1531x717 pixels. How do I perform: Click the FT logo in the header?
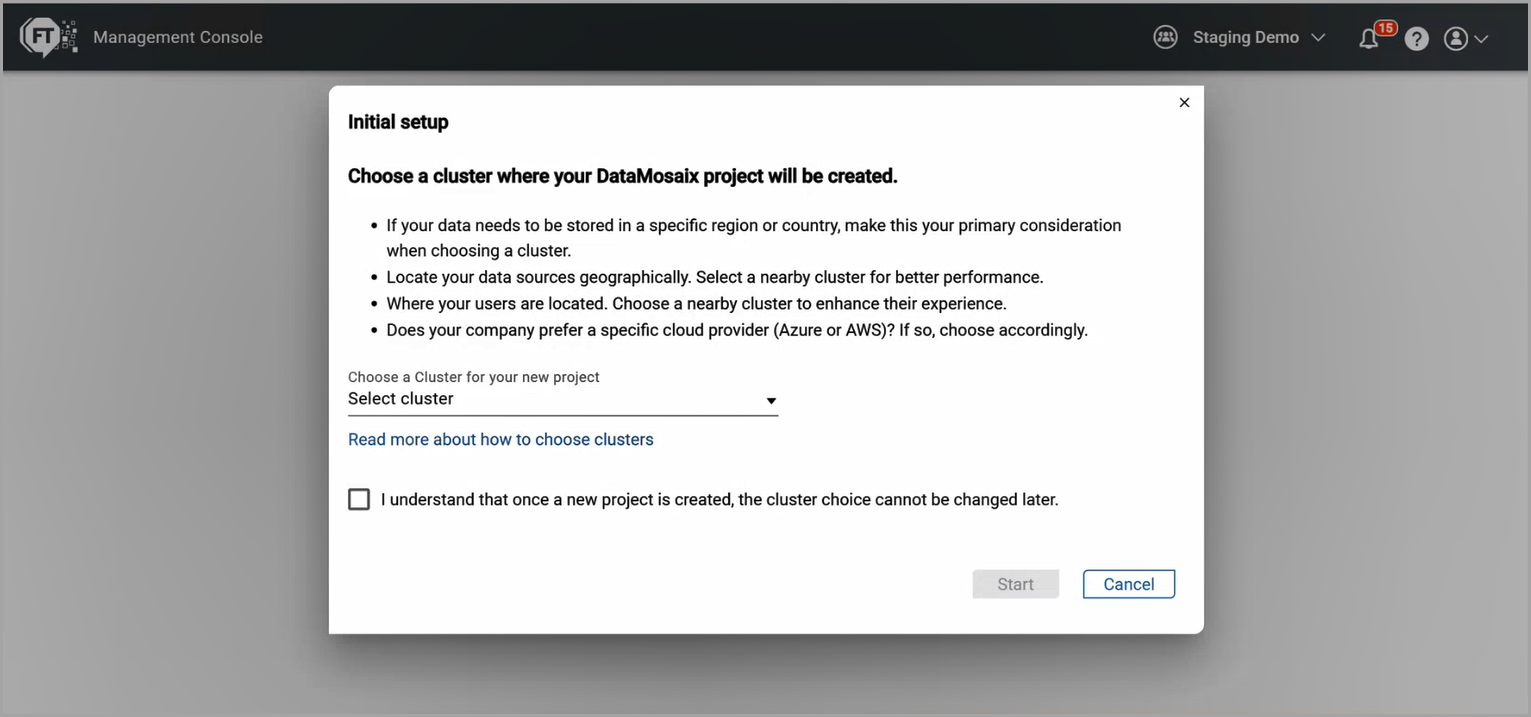click(47, 37)
